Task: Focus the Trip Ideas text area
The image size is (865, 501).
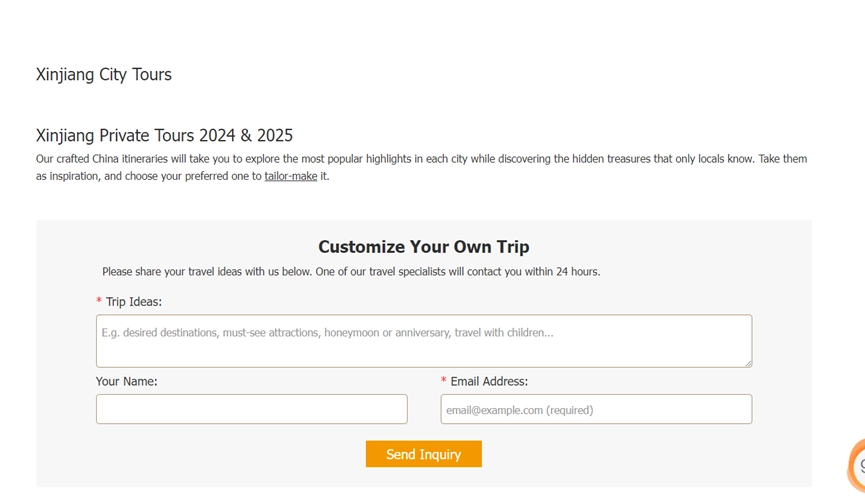Action: coord(423,340)
